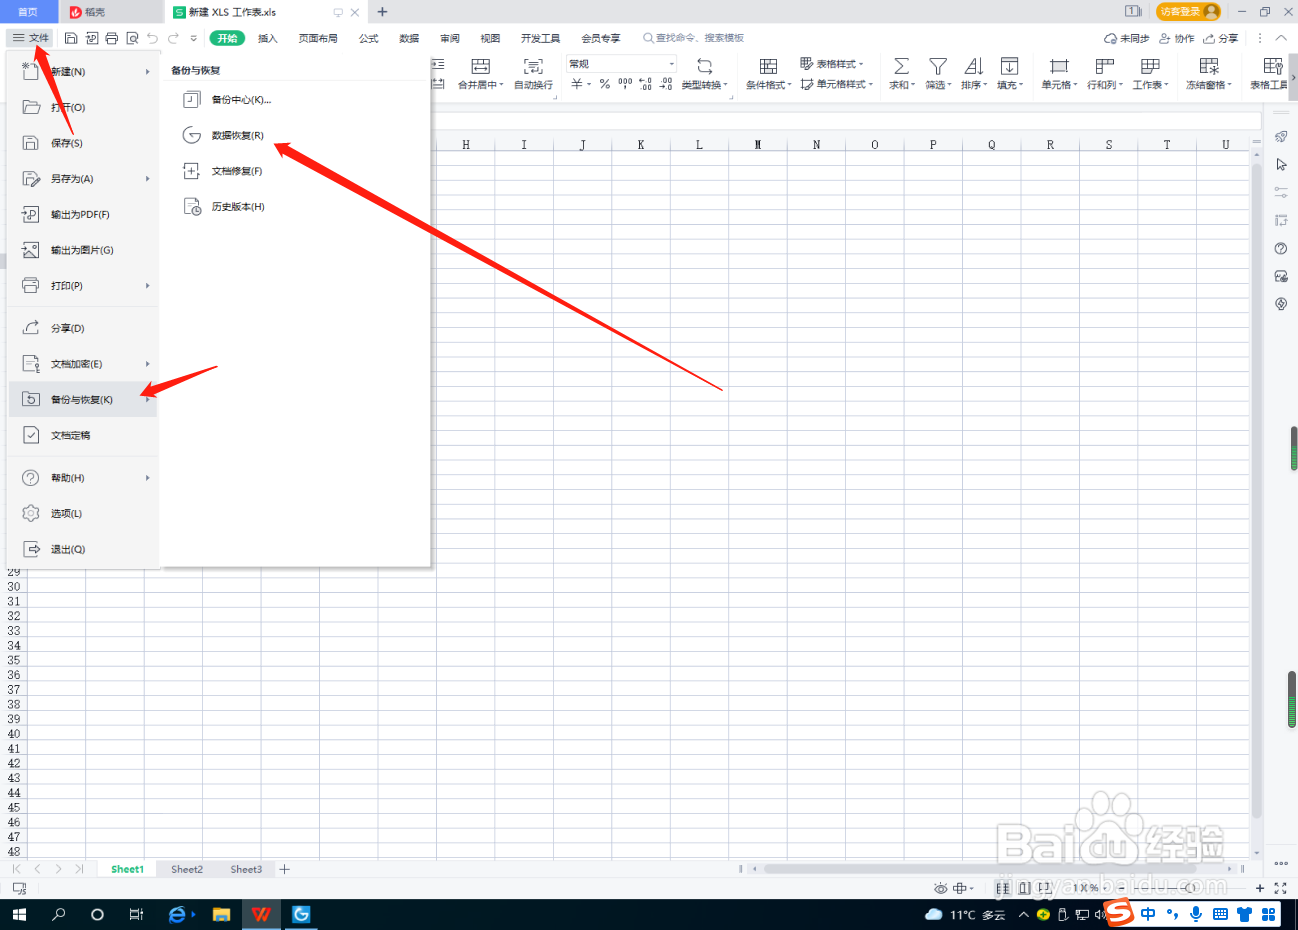The width and height of the screenshot is (1298, 930).
Task: Select Data Recovery (数据恢复) option
Action: (x=237, y=135)
